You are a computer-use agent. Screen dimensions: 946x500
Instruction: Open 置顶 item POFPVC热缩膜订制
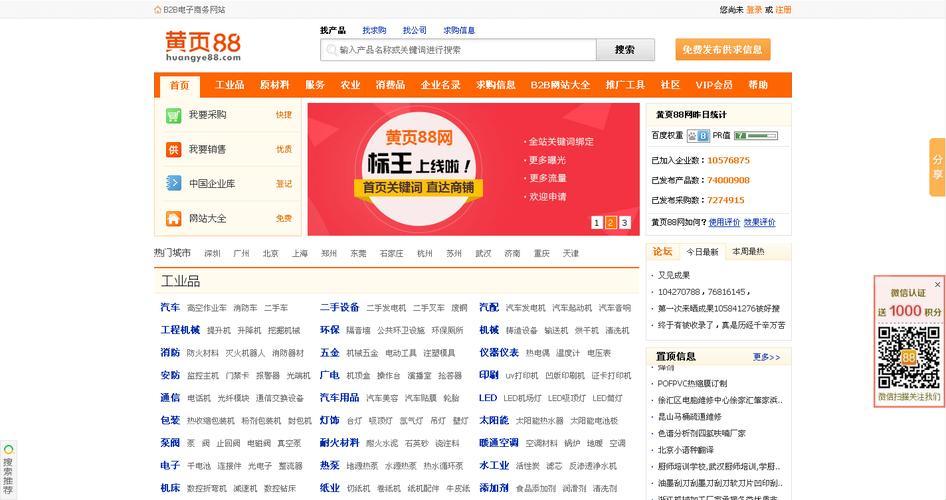692,383
